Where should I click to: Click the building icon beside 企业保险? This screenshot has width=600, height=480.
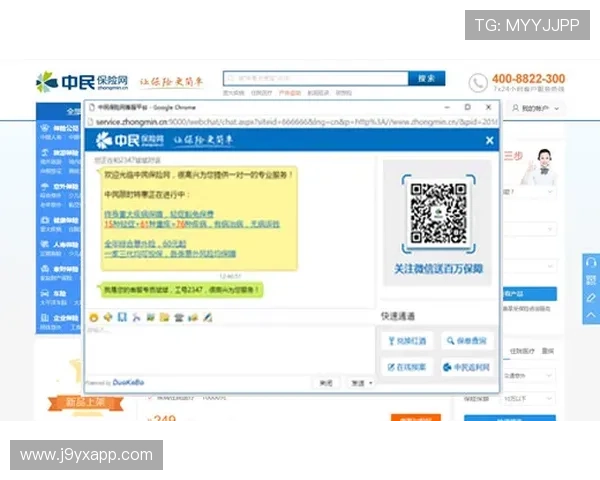click(45, 318)
